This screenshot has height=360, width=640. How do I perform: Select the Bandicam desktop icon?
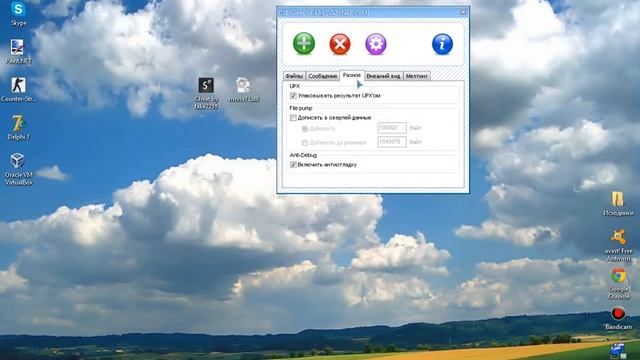click(618, 318)
